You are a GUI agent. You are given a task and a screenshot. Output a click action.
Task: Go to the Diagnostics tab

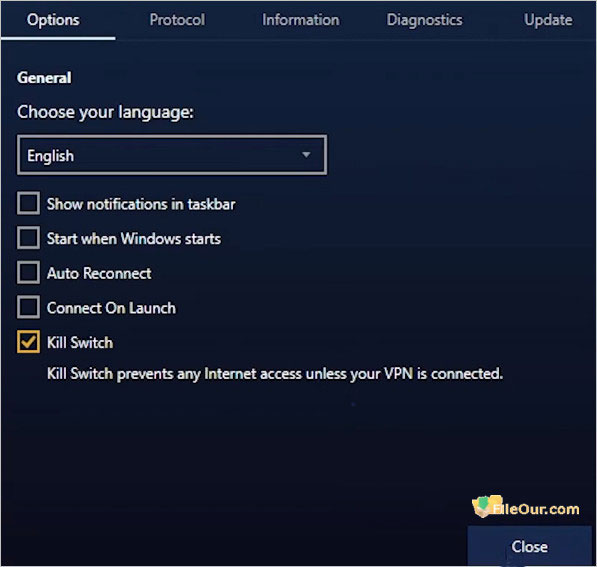pos(425,20)
